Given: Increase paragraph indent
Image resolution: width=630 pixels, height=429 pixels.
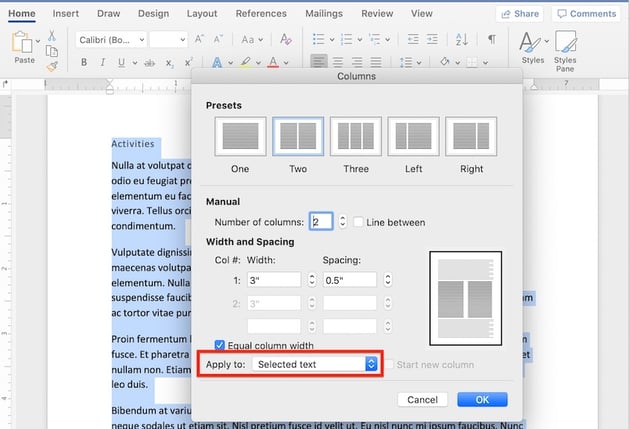Looking at the screenshot, I should coord(432,39).
